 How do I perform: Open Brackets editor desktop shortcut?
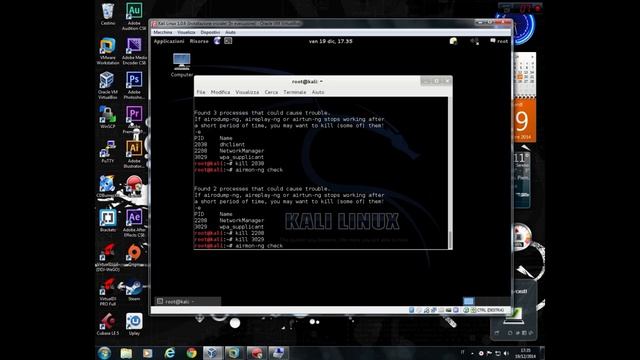coord(108,220)
